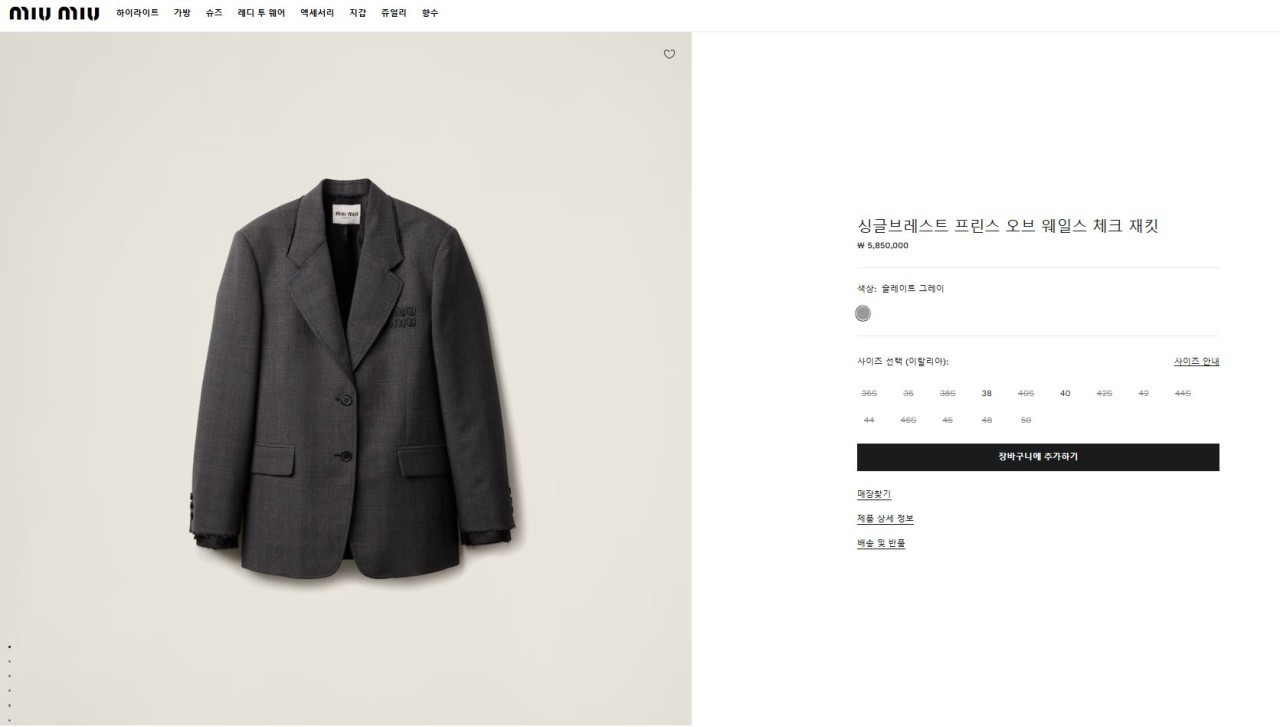This screenshot has height=727, width=1280.
Task: Open the 지갑 menu
Action: (357, 13)
